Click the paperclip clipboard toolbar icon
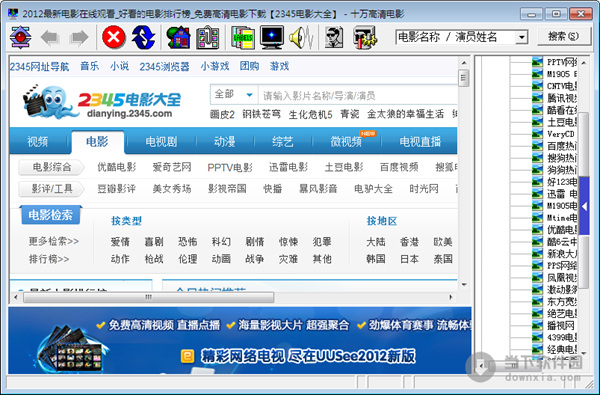The height and width of the screenshot is (395, 600). (207, 38)
